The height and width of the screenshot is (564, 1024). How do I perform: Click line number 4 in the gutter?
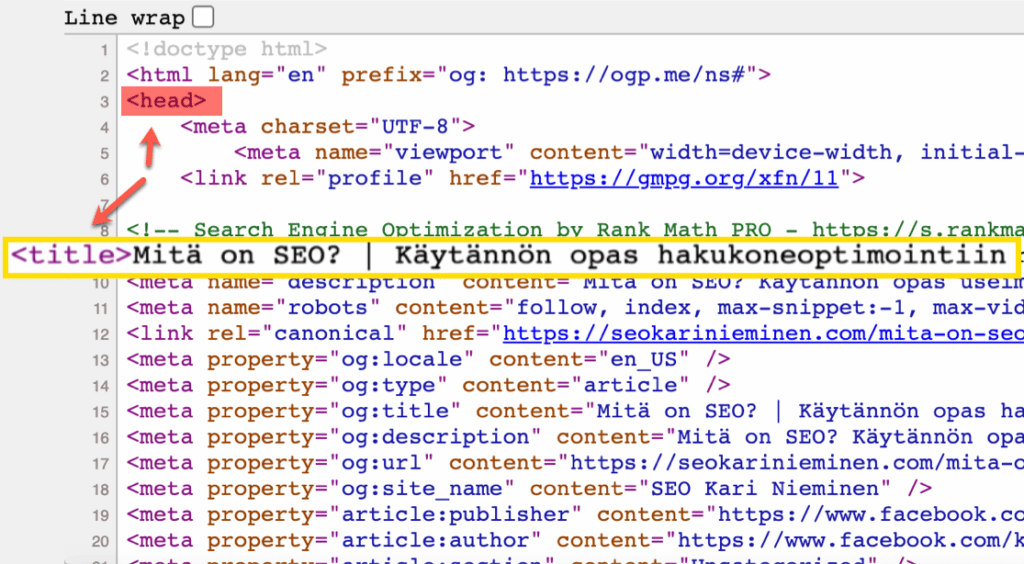pos(104,127)
